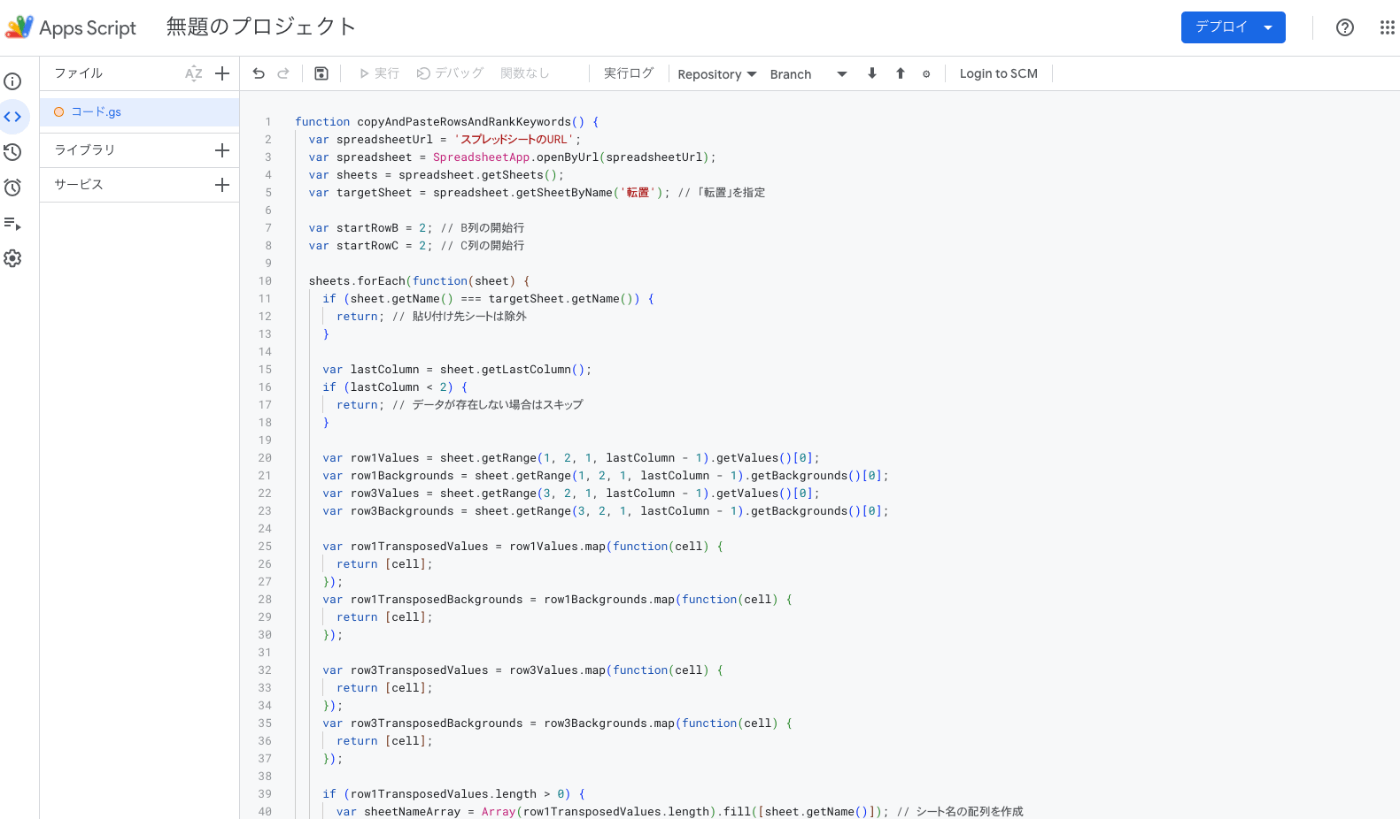The width and height of the screenshot is (1400, 819).
Task: Click project title 無題のプロジェクト
Action: (261, 27)
